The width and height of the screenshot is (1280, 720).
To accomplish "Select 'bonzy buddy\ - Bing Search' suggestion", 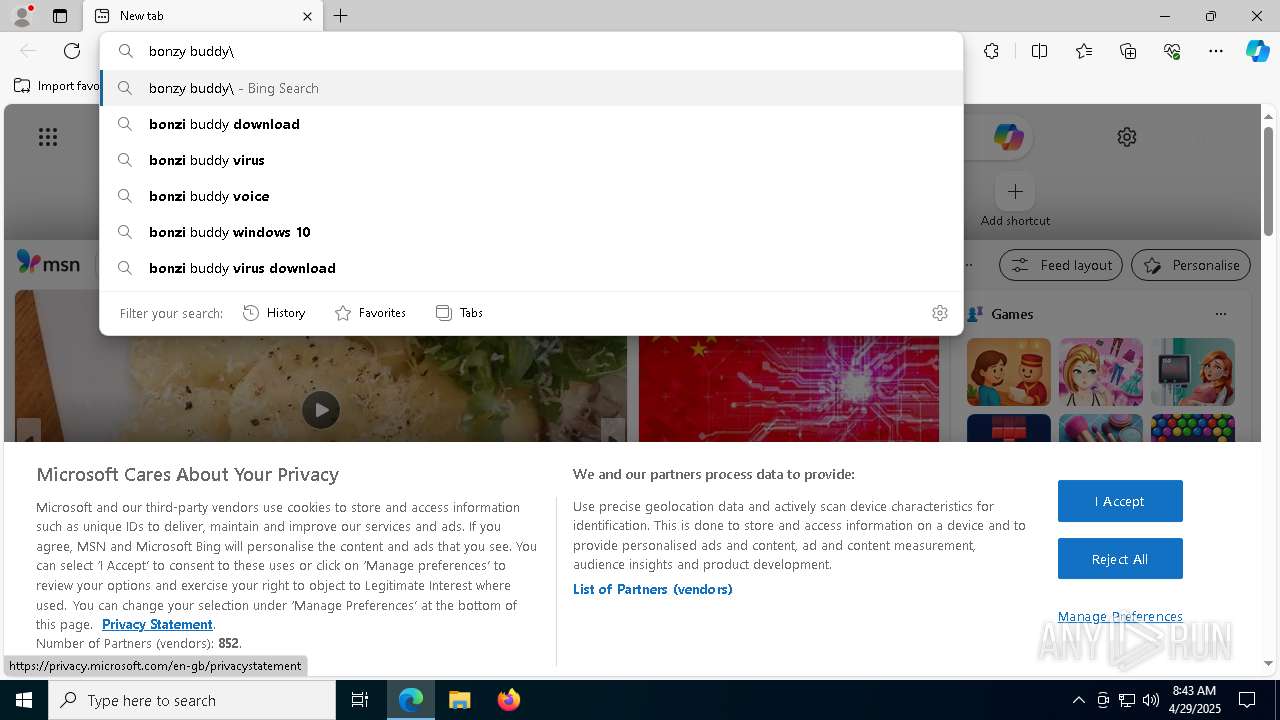I will point(531,88).
